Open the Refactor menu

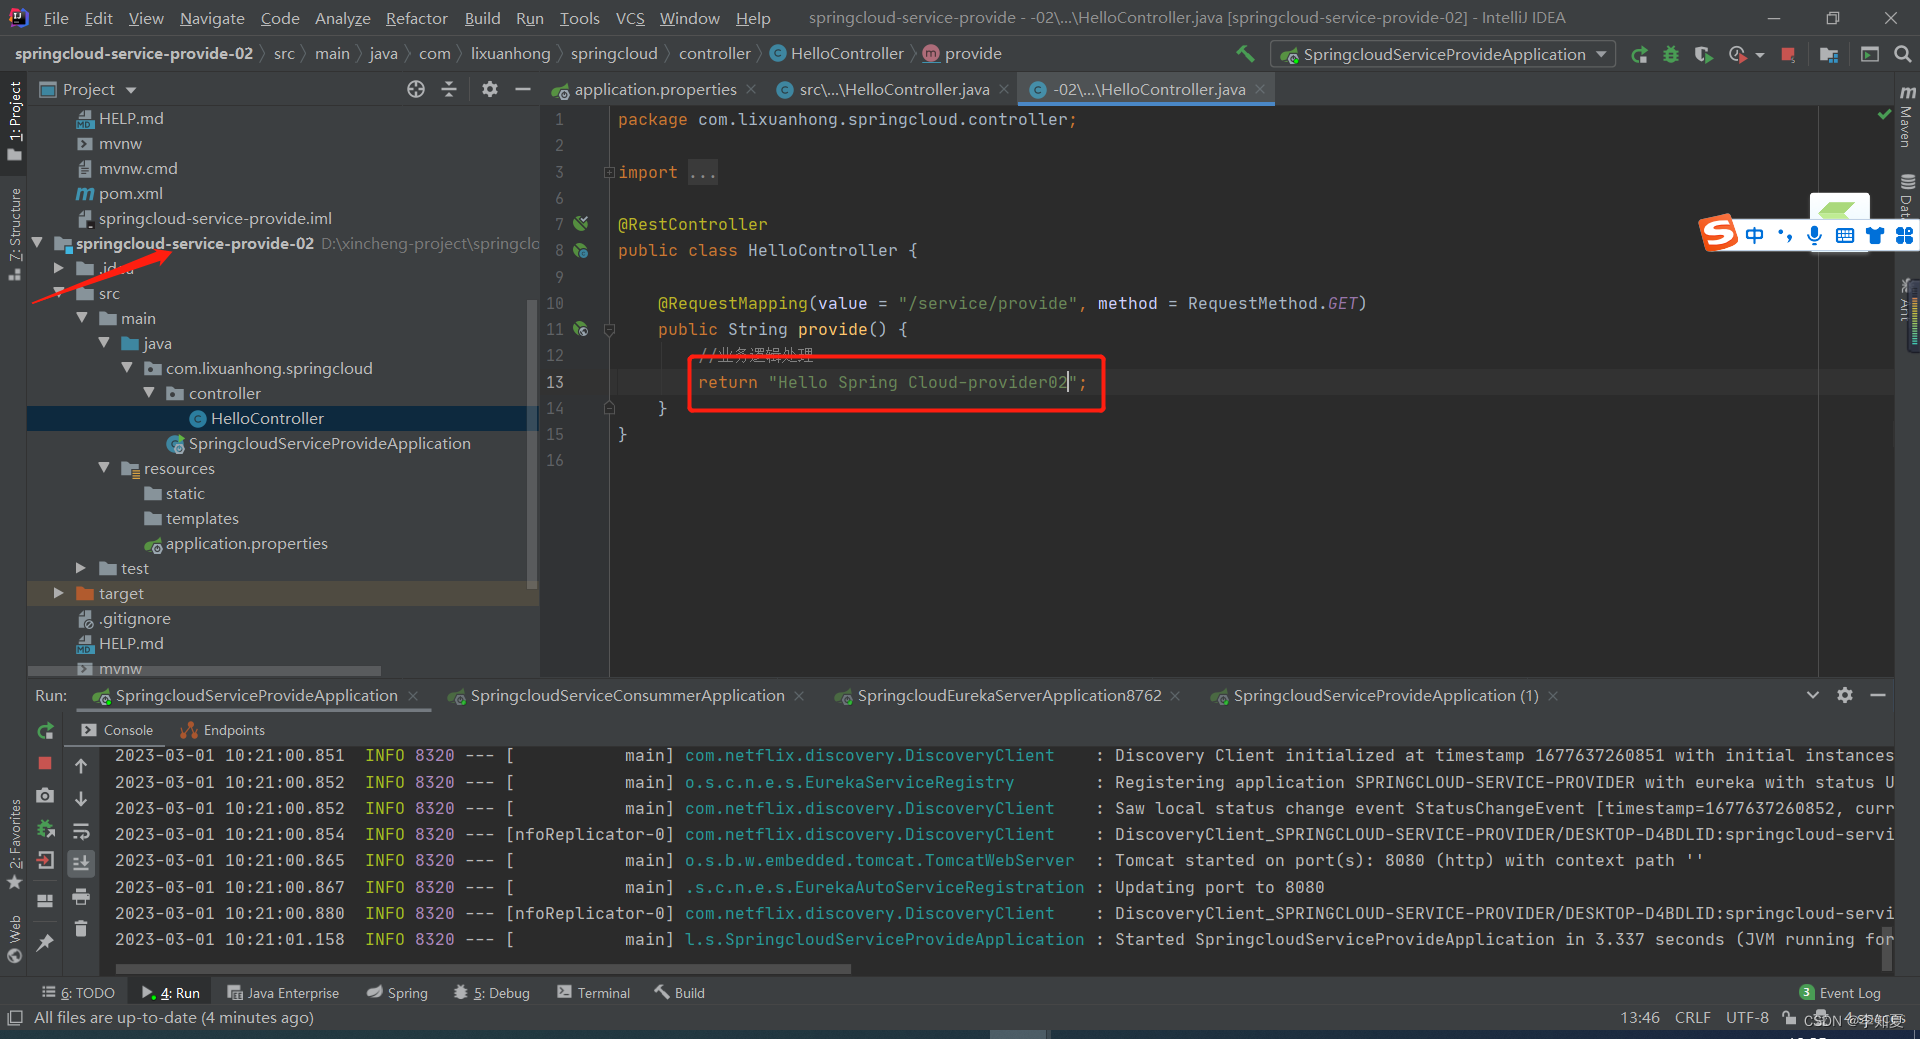[416, 18]
